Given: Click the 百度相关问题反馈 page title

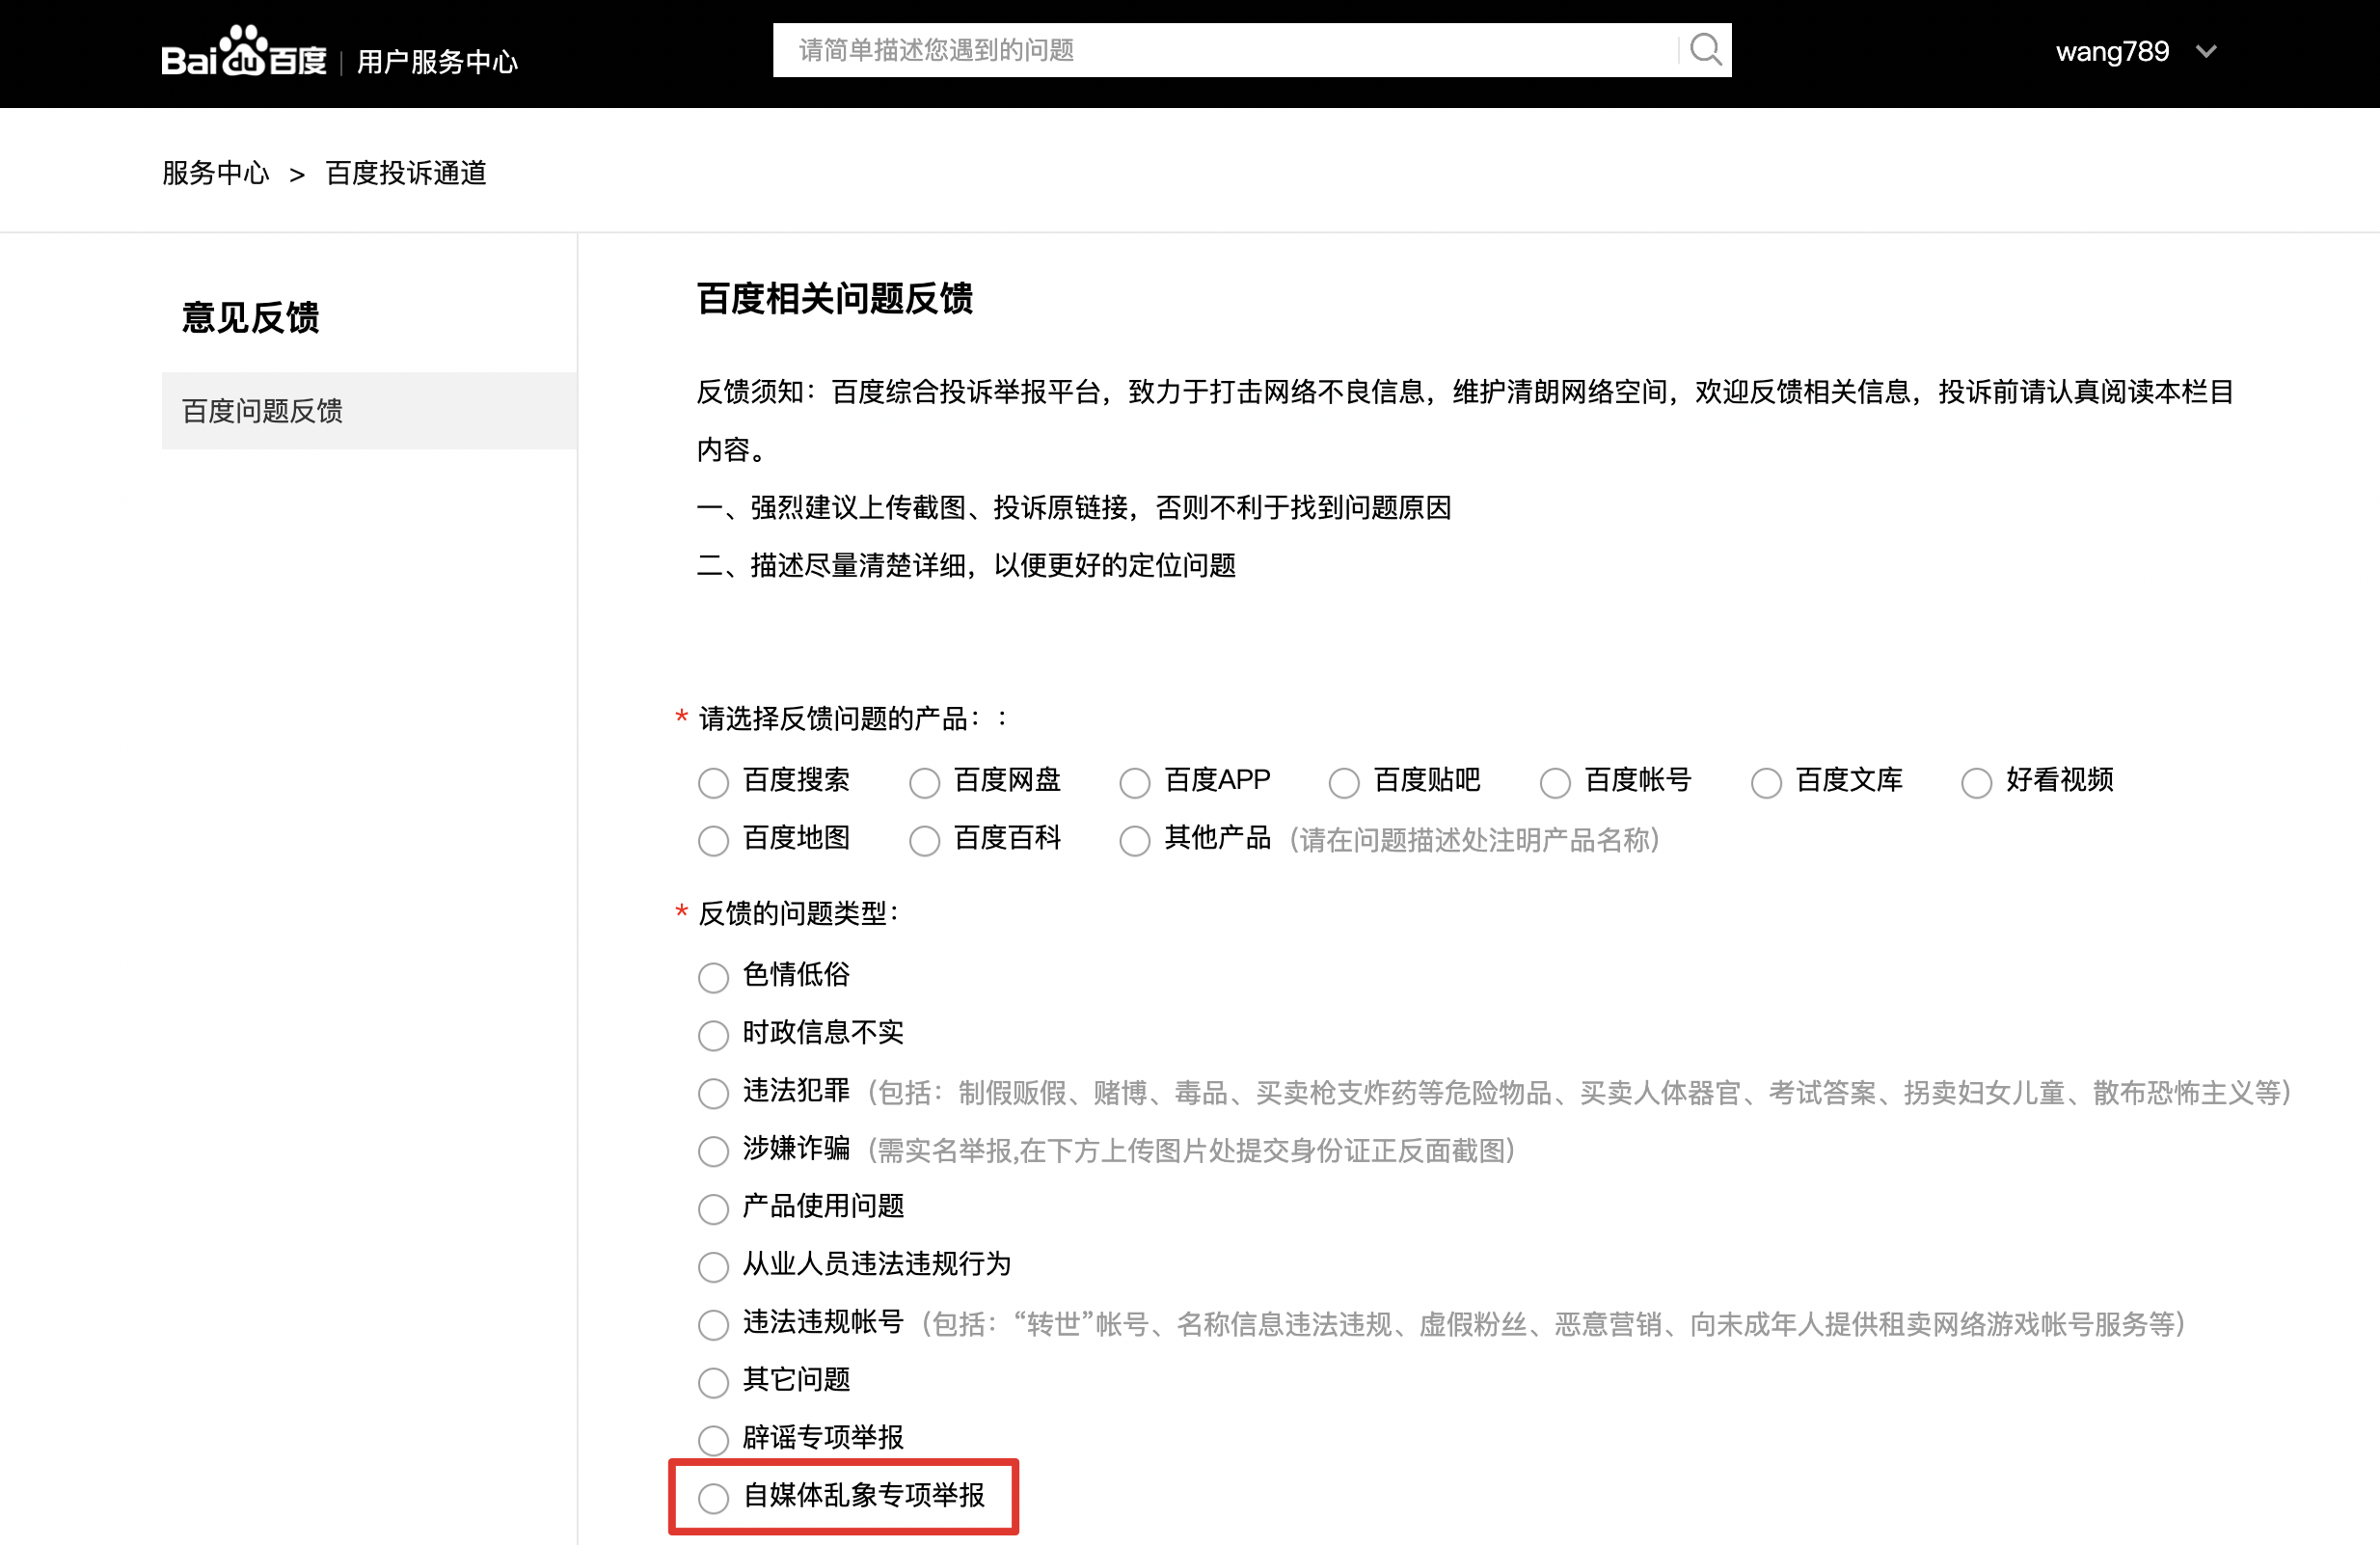Looking at the screenshot, I should [x=835, y=298].
